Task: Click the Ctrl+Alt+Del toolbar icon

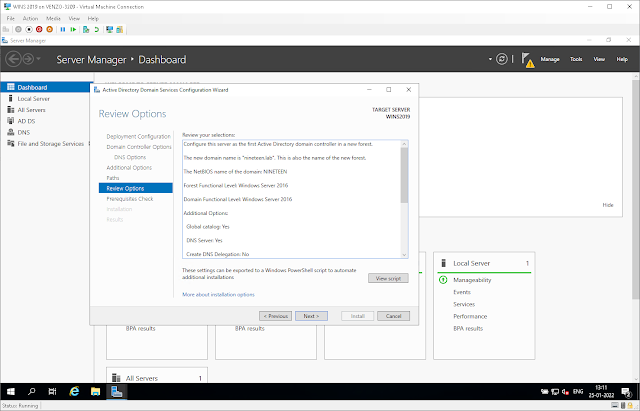Action: pos(6,29)
